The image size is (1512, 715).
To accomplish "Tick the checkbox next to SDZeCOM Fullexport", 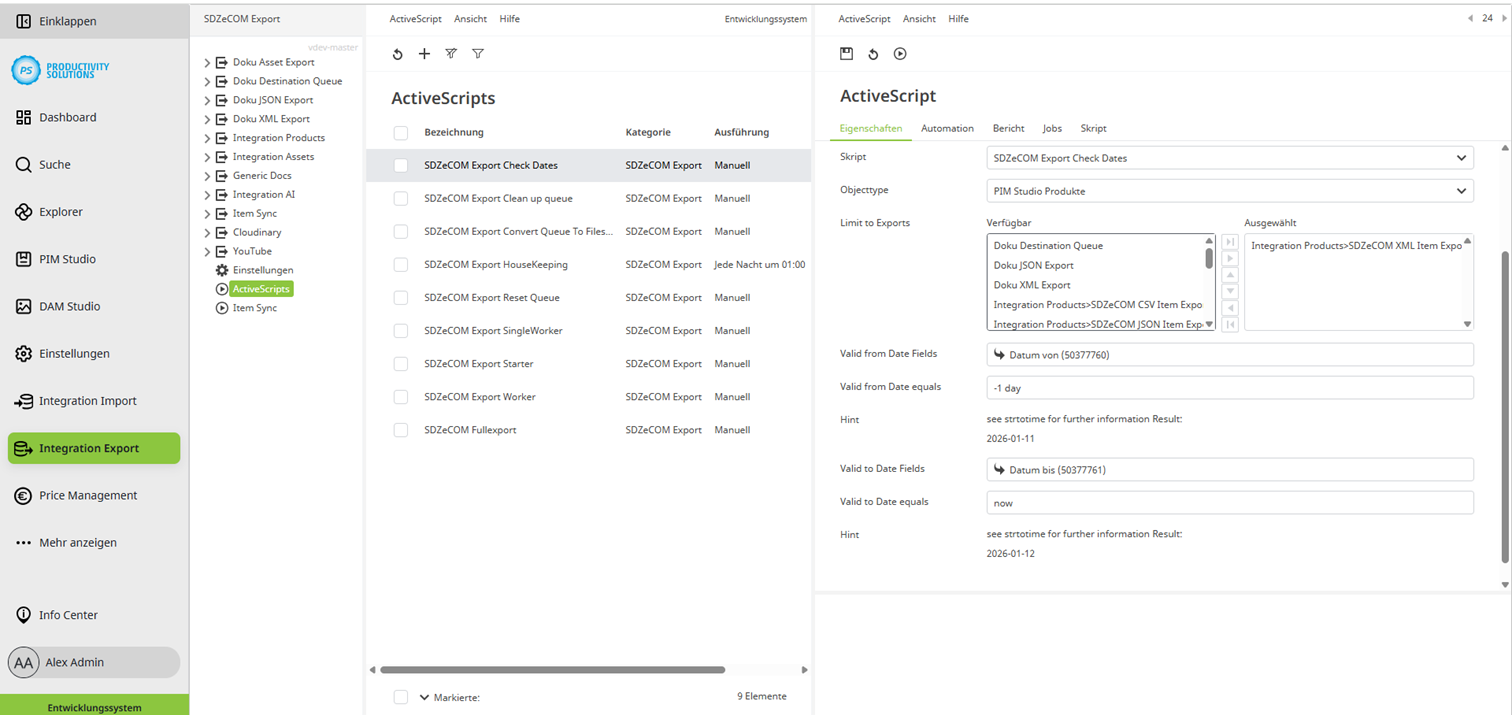I will [401, 429].
